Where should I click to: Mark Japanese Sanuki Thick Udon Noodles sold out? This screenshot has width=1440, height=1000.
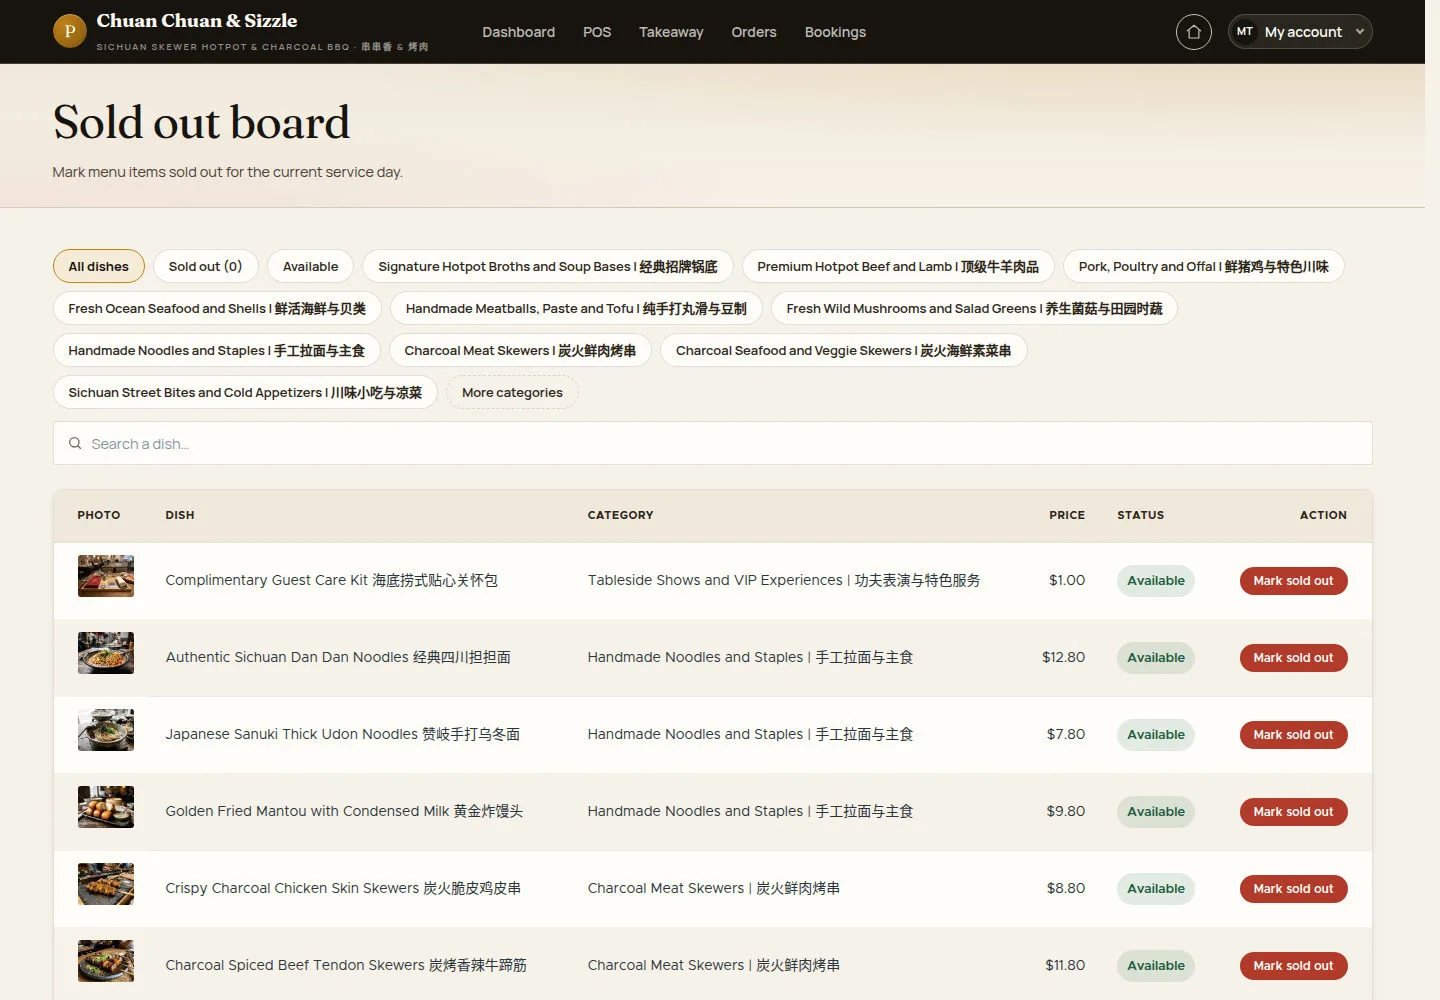tap(1293, 735)
